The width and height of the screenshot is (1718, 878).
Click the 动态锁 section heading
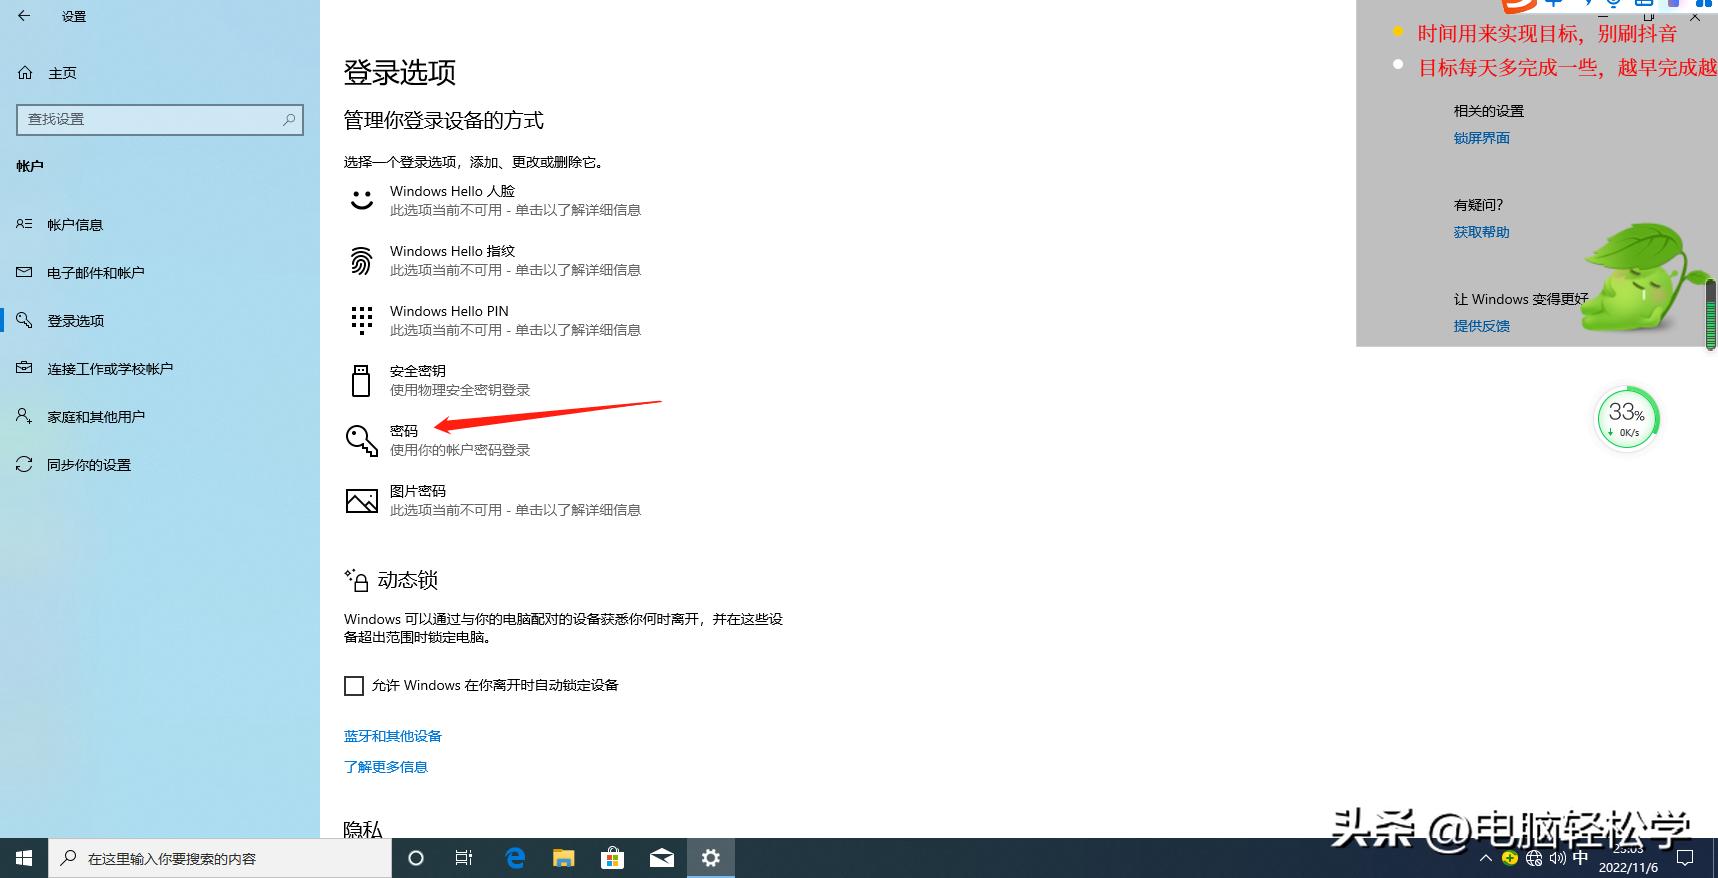[x=408, y=580]
